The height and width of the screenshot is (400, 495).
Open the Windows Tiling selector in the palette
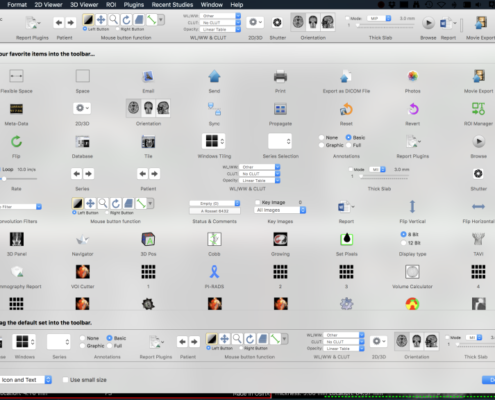[214, 141]
